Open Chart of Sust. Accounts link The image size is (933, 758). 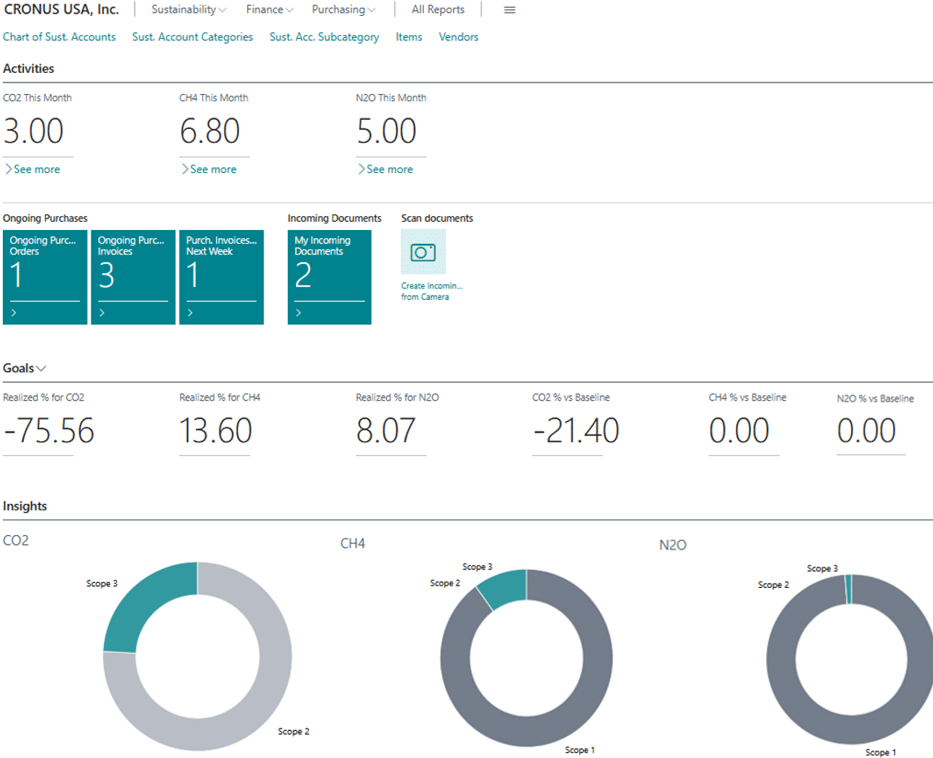[x=60, y=37]
